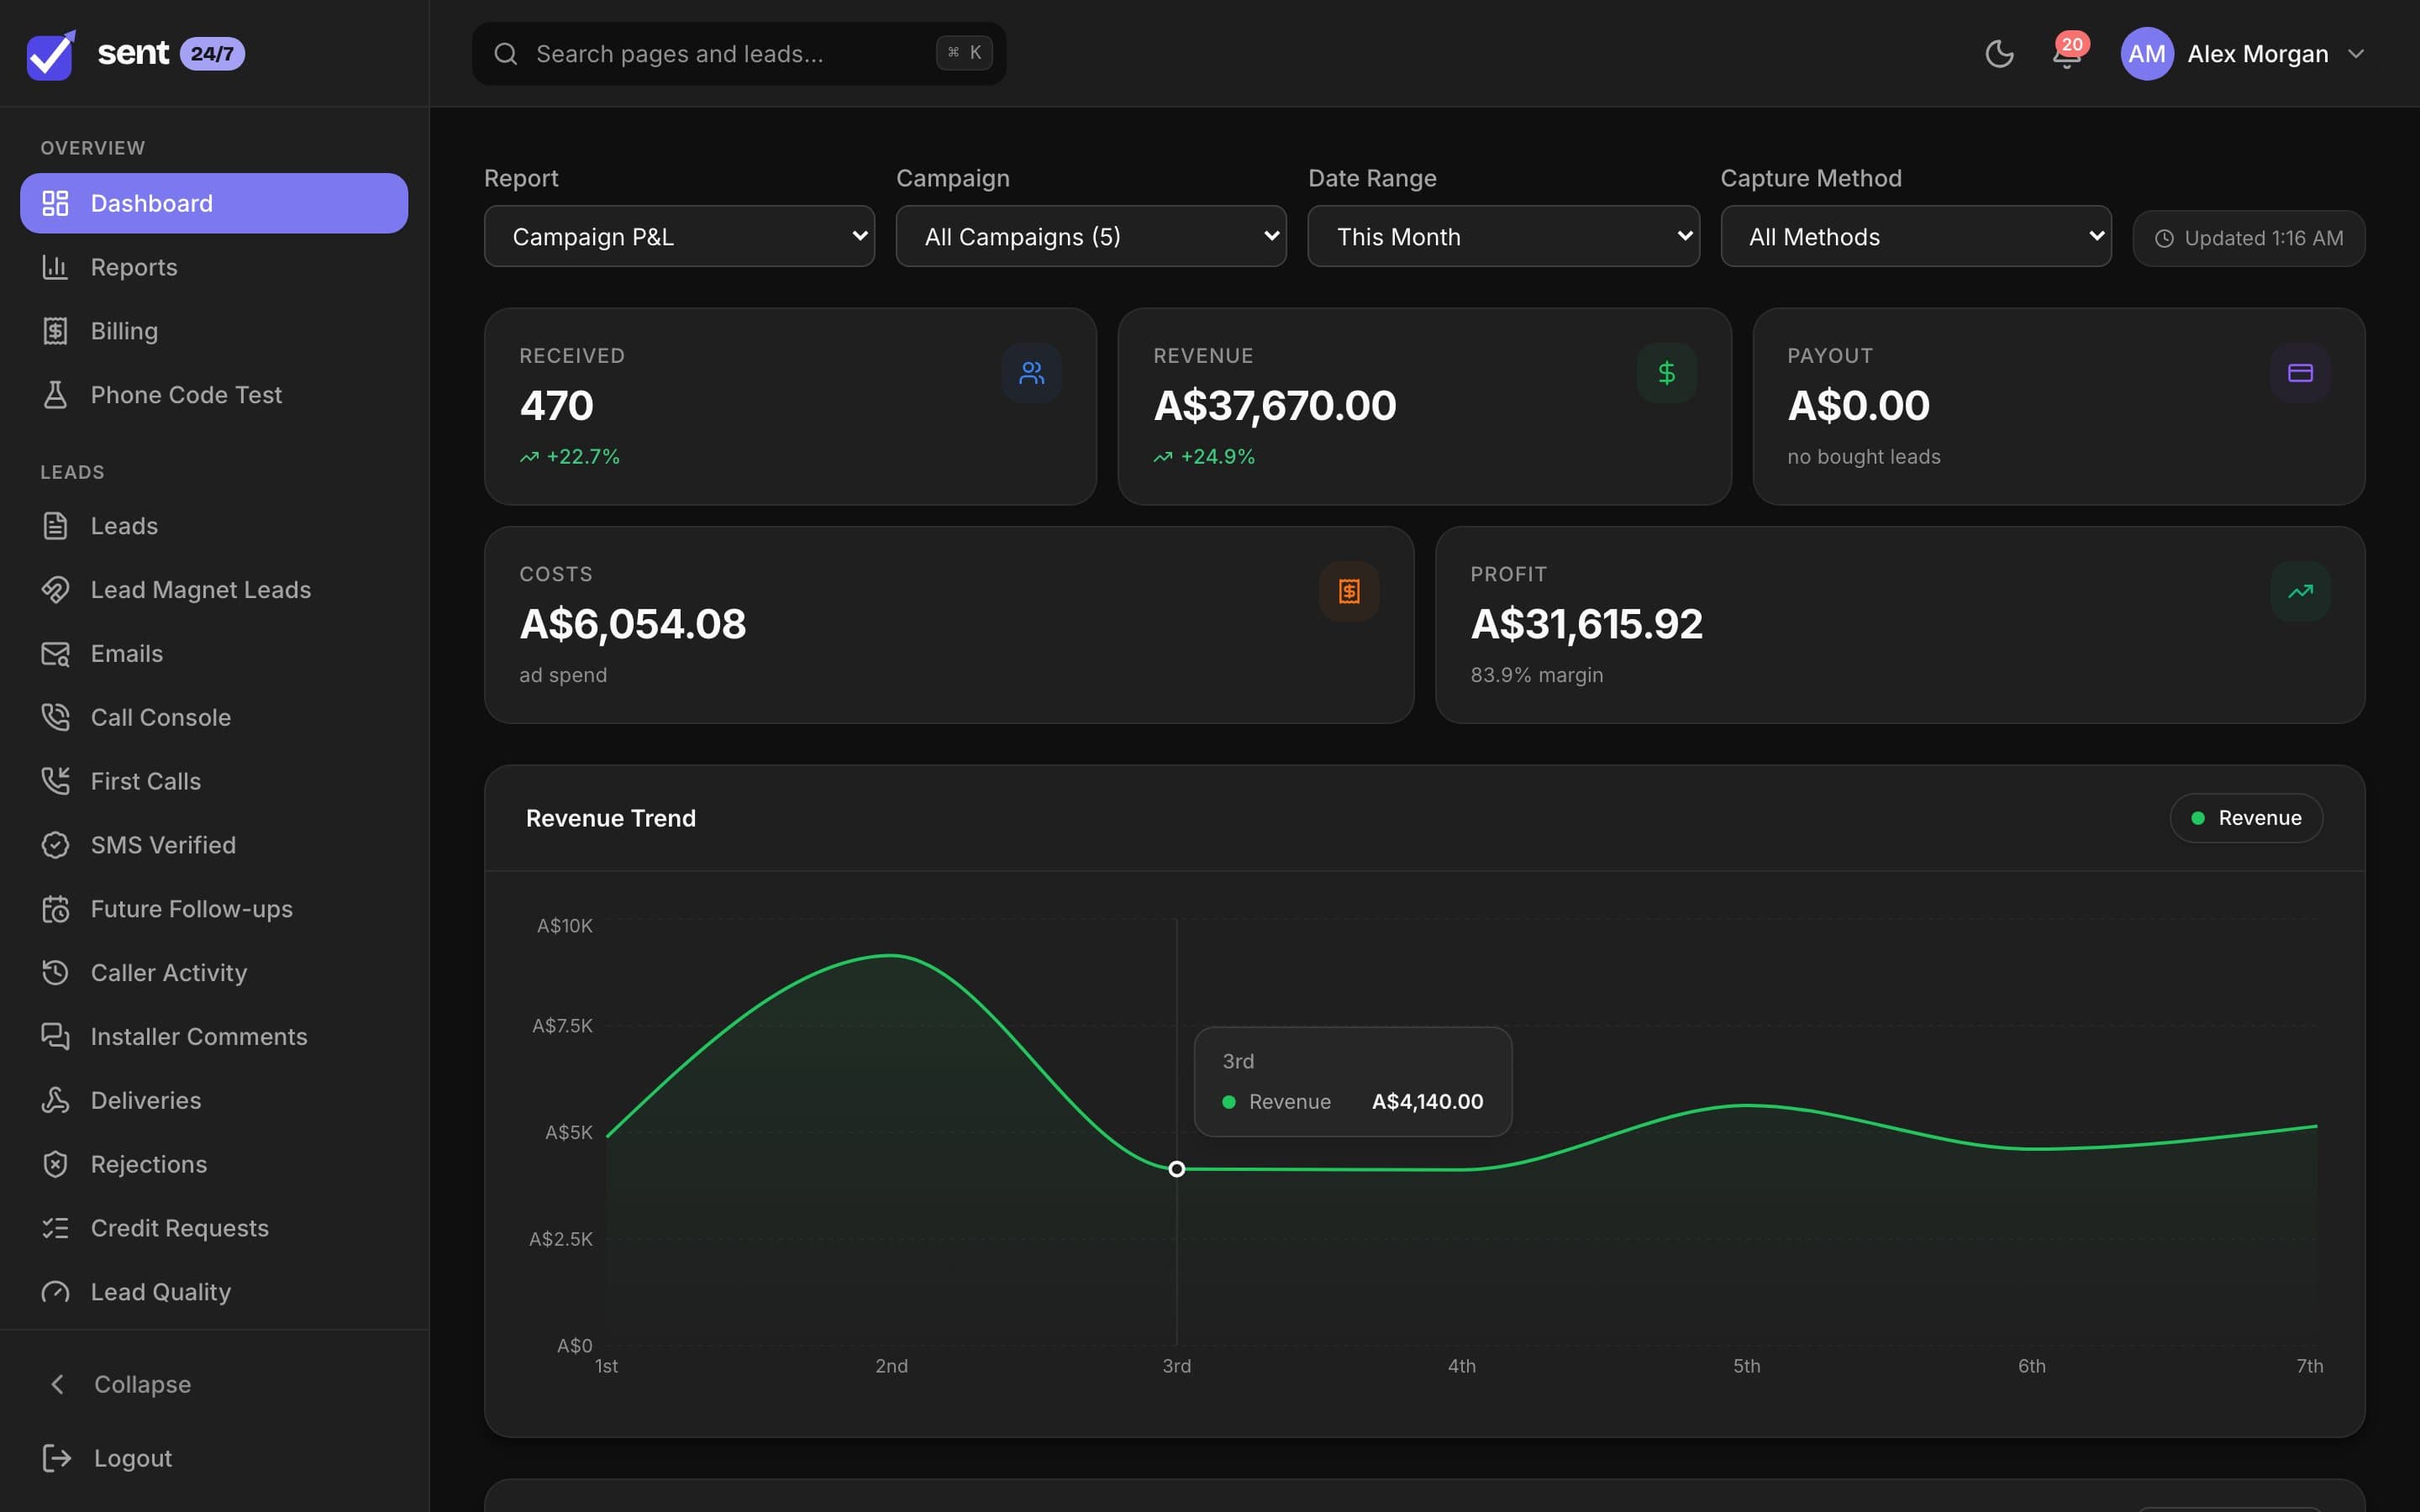This screenshot has height=1512, width=2420.
Task: Click the Revenue Trend chart title
Action: [611, 818]
